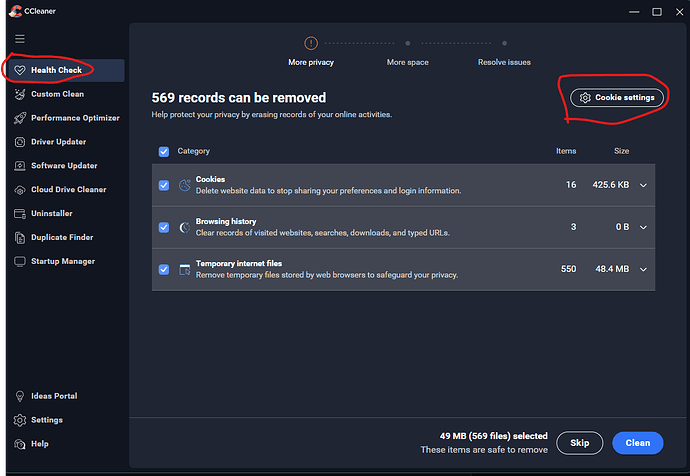Click the Cloud Drive Cleaner icon
This screenshot has width=690, height=476.
(x=20, y=190)
